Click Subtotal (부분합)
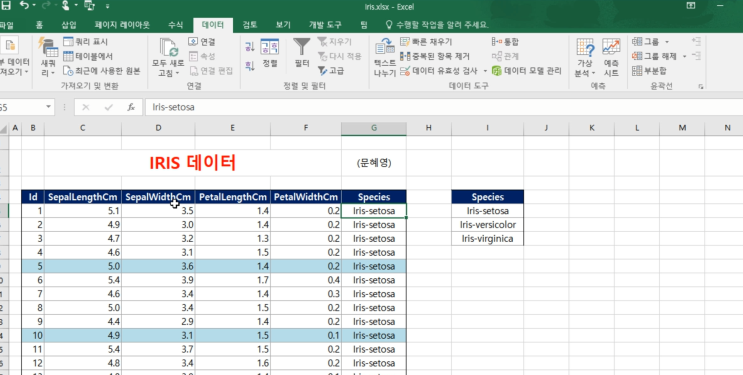 click(650, 71)
